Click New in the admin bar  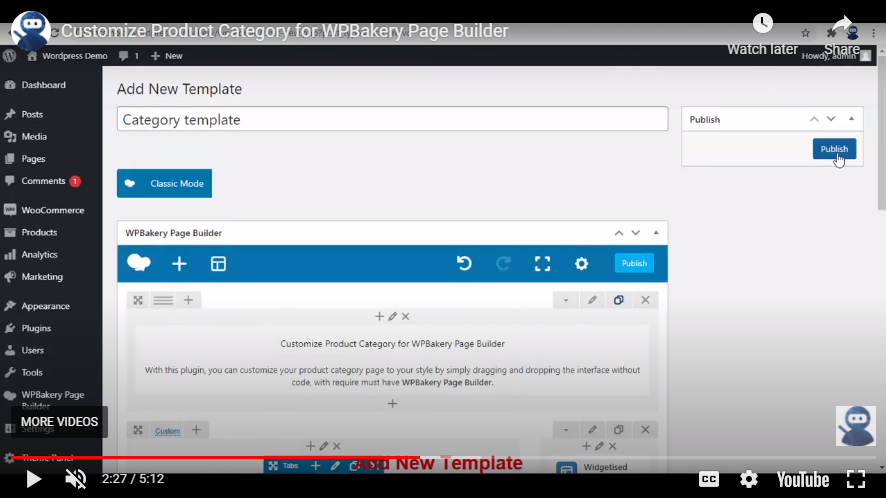click(x=167, y=56)
